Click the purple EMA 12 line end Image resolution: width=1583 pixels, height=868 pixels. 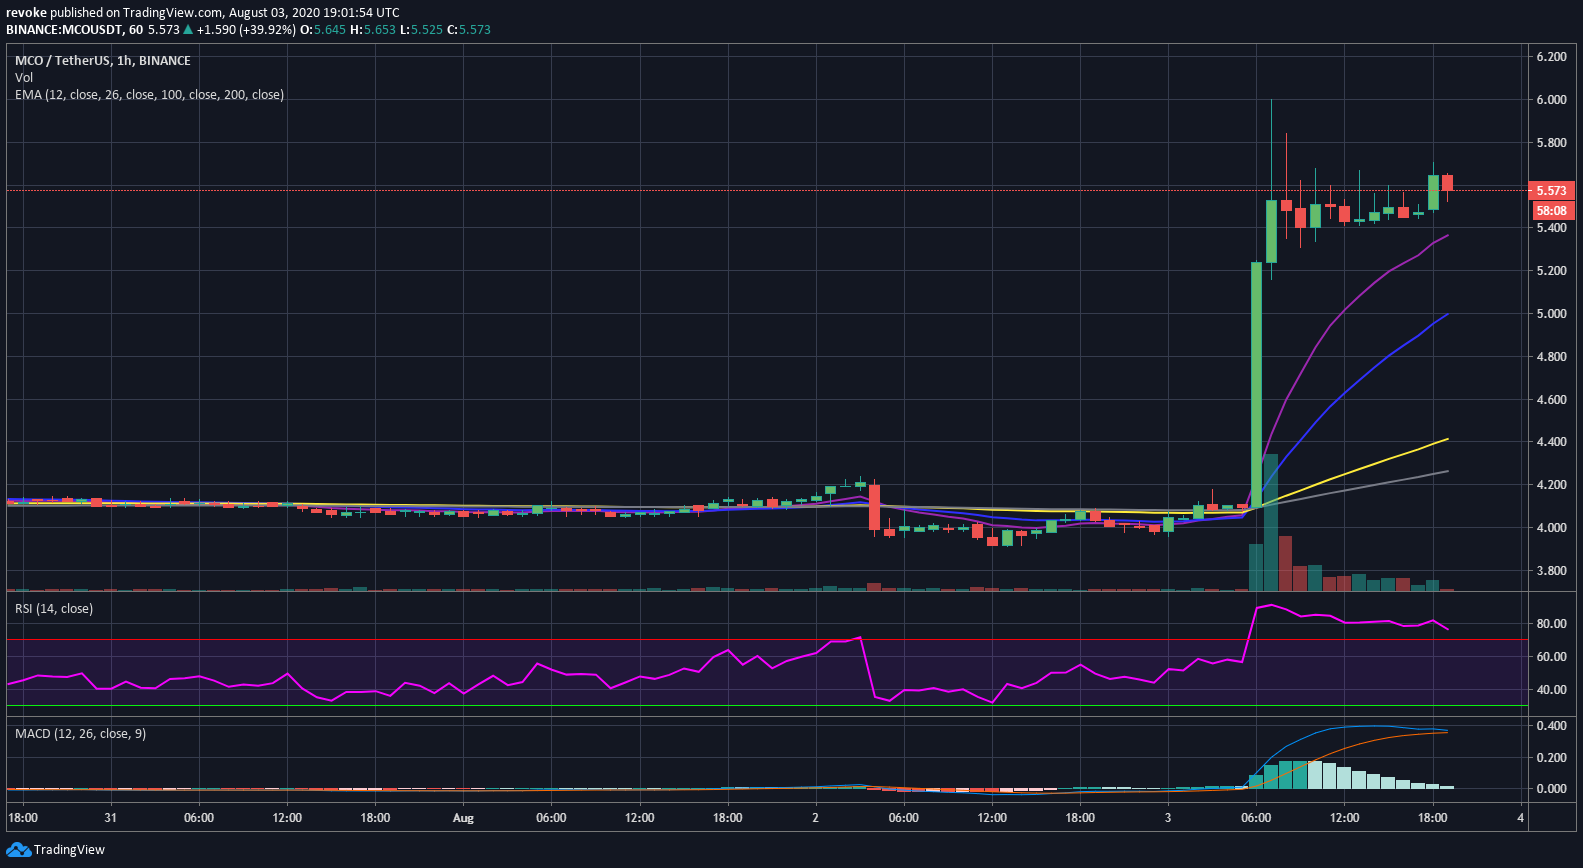1446,236
